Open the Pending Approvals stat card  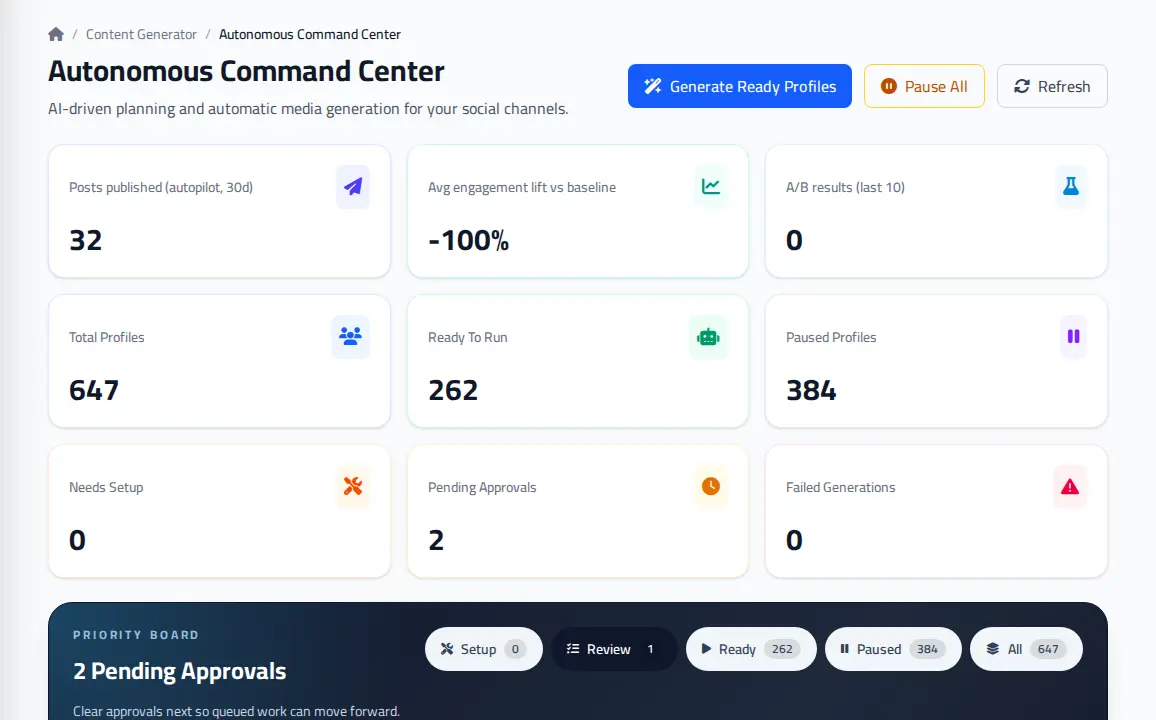(578, 511)
